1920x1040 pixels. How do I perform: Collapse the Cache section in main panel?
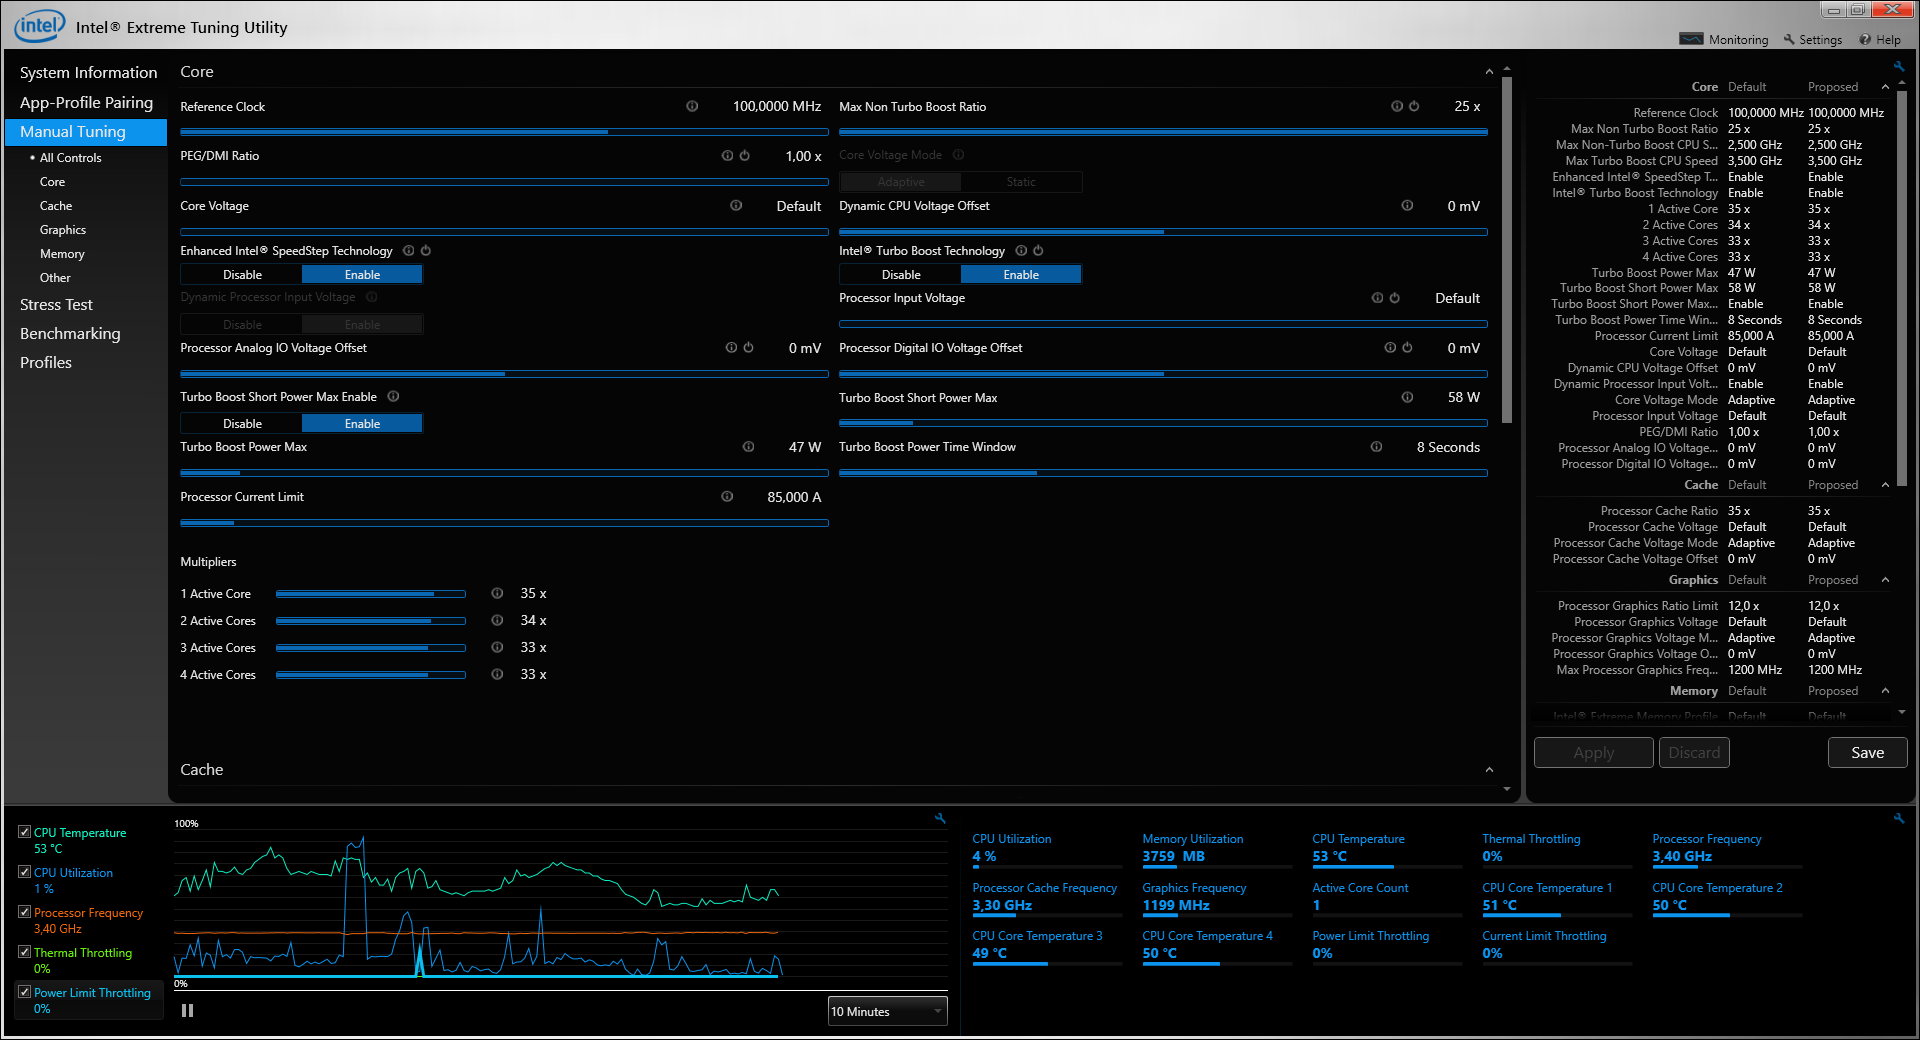click(1489, 770)
